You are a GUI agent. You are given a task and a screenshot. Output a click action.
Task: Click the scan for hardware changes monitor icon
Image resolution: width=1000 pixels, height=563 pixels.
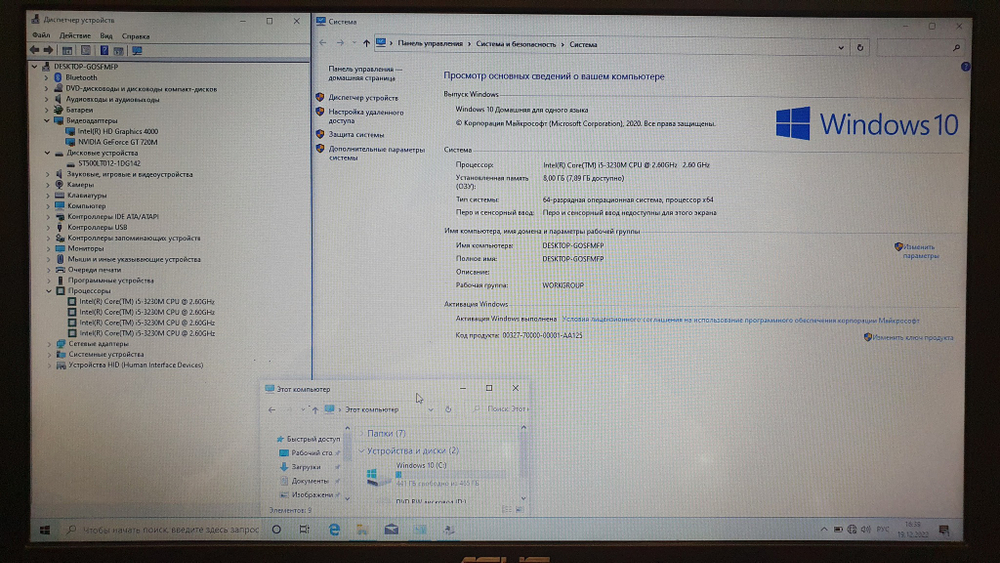point(137,50)
